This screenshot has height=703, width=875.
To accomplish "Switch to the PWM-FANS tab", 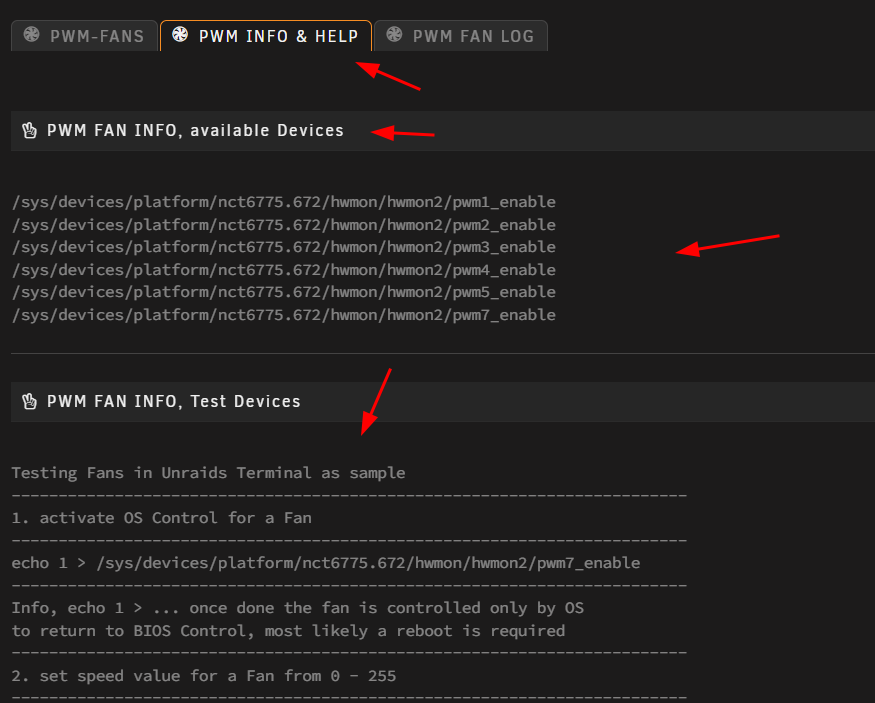I will pyautogui.click(x=84, y=36).
